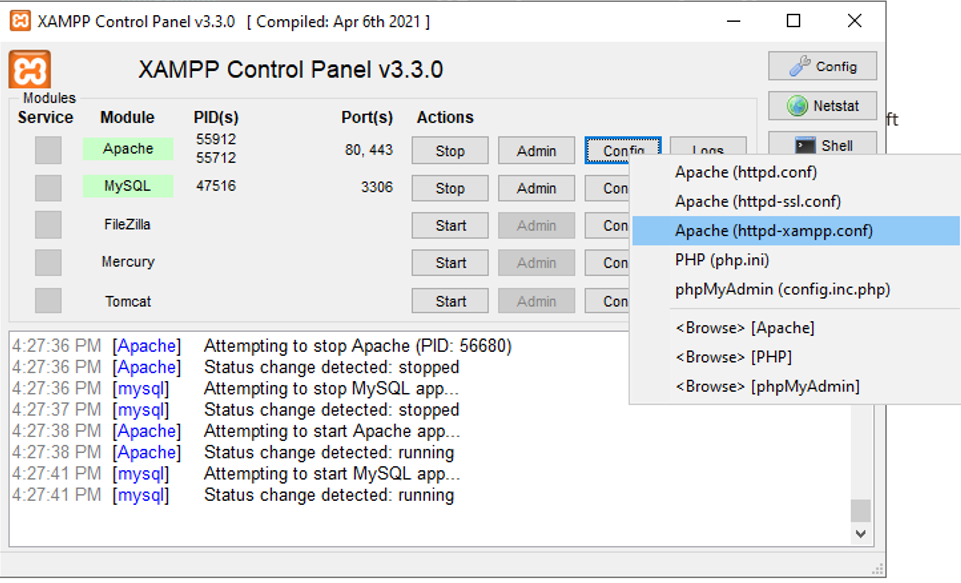Enable the Apache service install checkbox
Image resolution: width=961 pixels, height=583 pixels.
(45, 149)
